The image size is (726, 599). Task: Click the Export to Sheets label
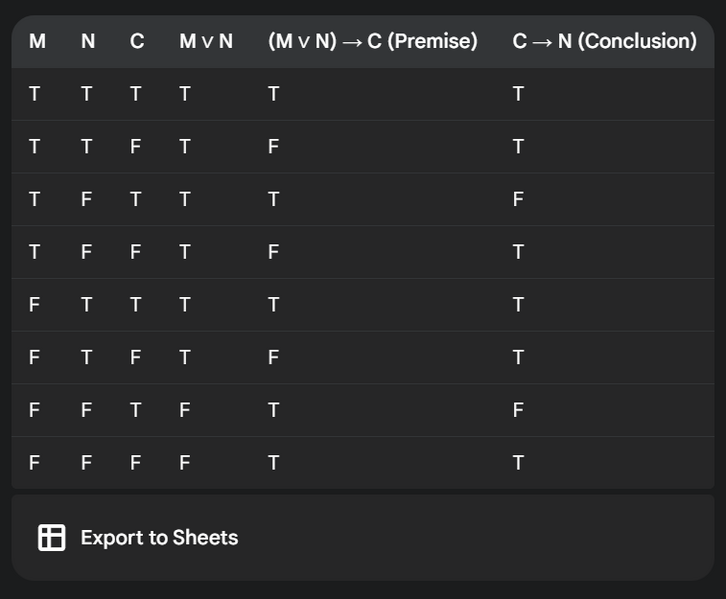click(x=159, y=538)
